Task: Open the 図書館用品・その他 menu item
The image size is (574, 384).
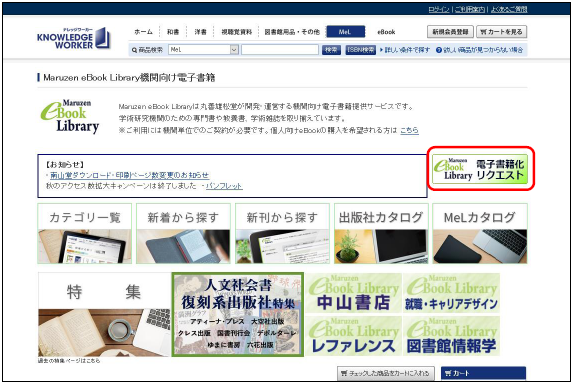Action: tap(292, 32)
